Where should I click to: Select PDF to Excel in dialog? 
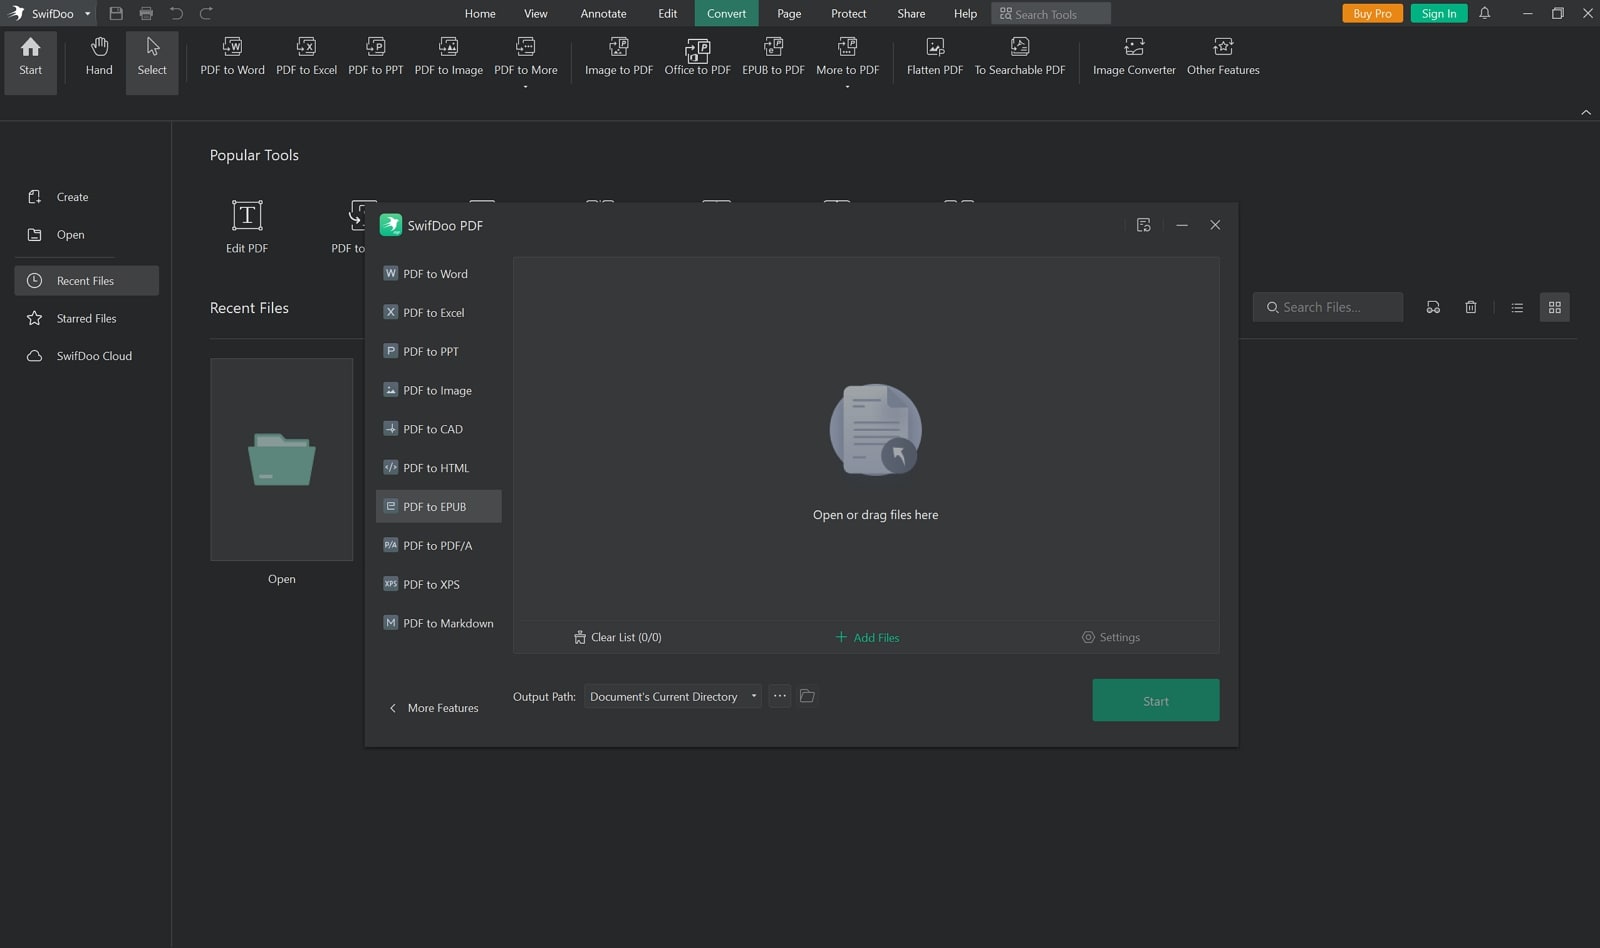[438, 313]
